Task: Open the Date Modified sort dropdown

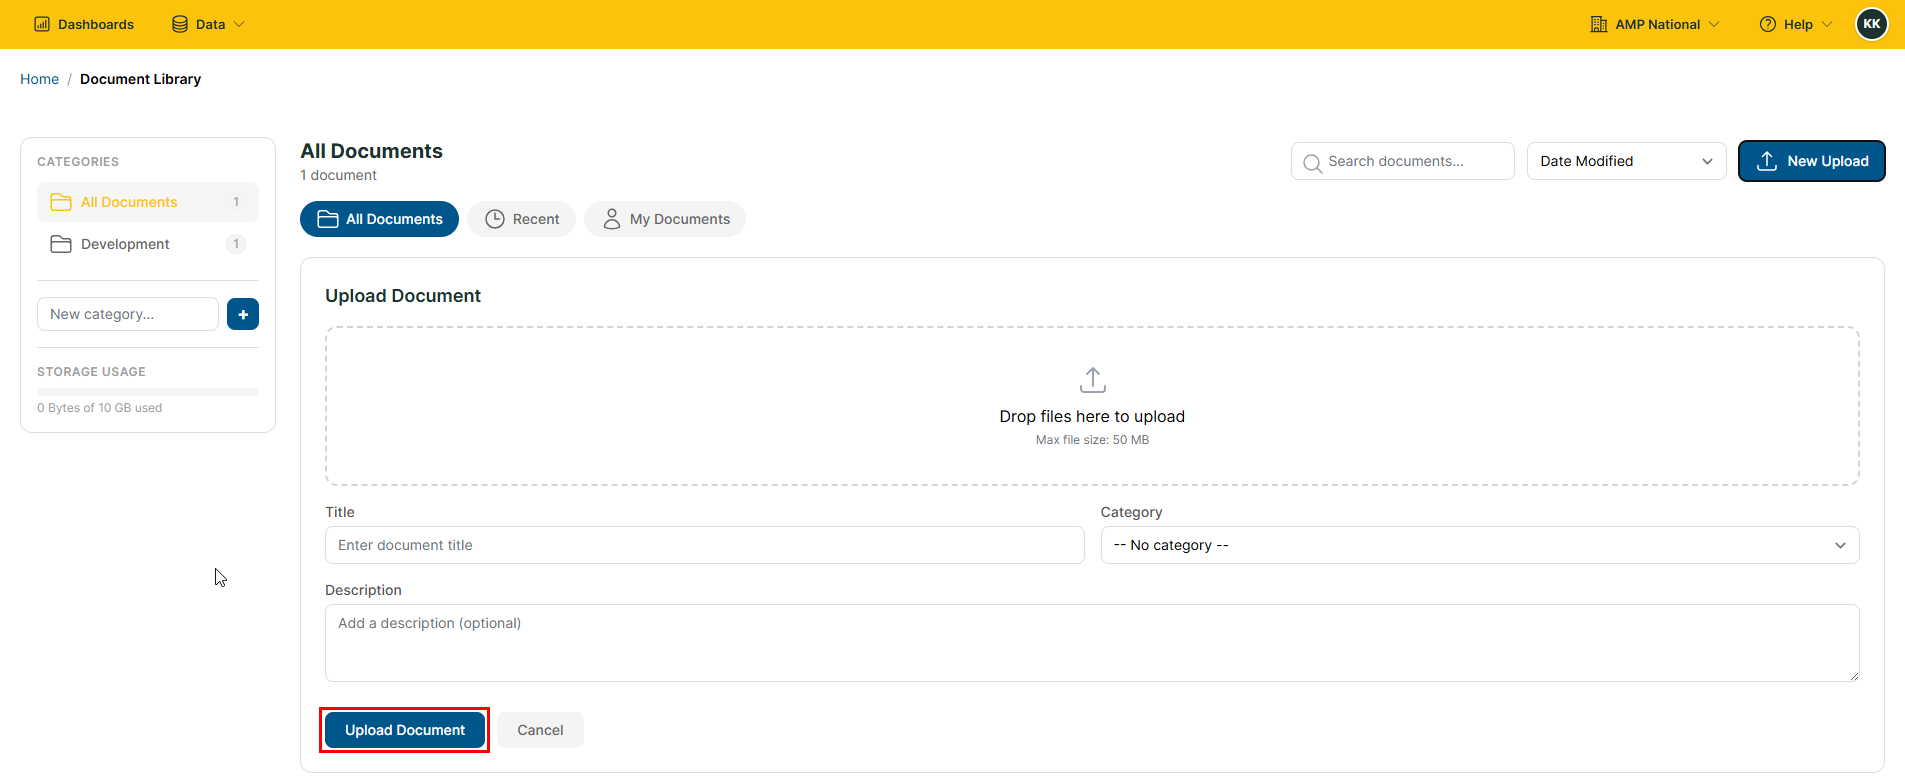Action: pos(1627,161)
